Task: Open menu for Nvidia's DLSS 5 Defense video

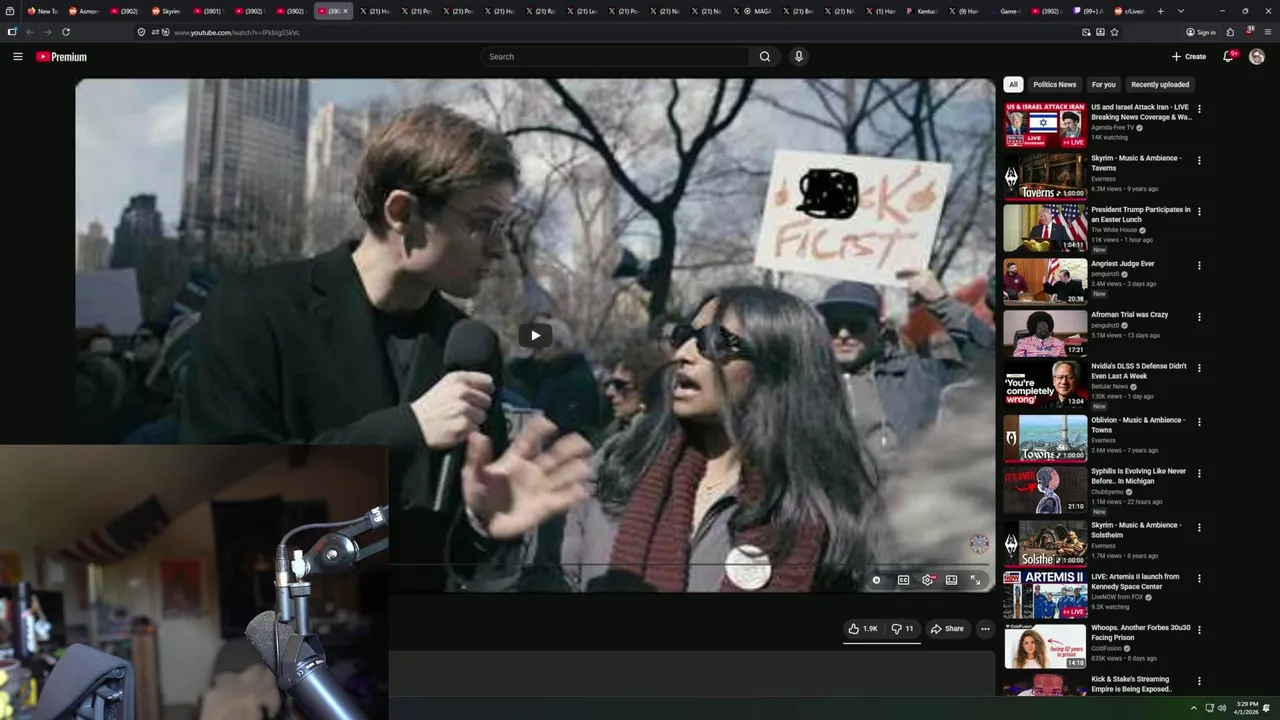Action: (x=1199, y=368)
